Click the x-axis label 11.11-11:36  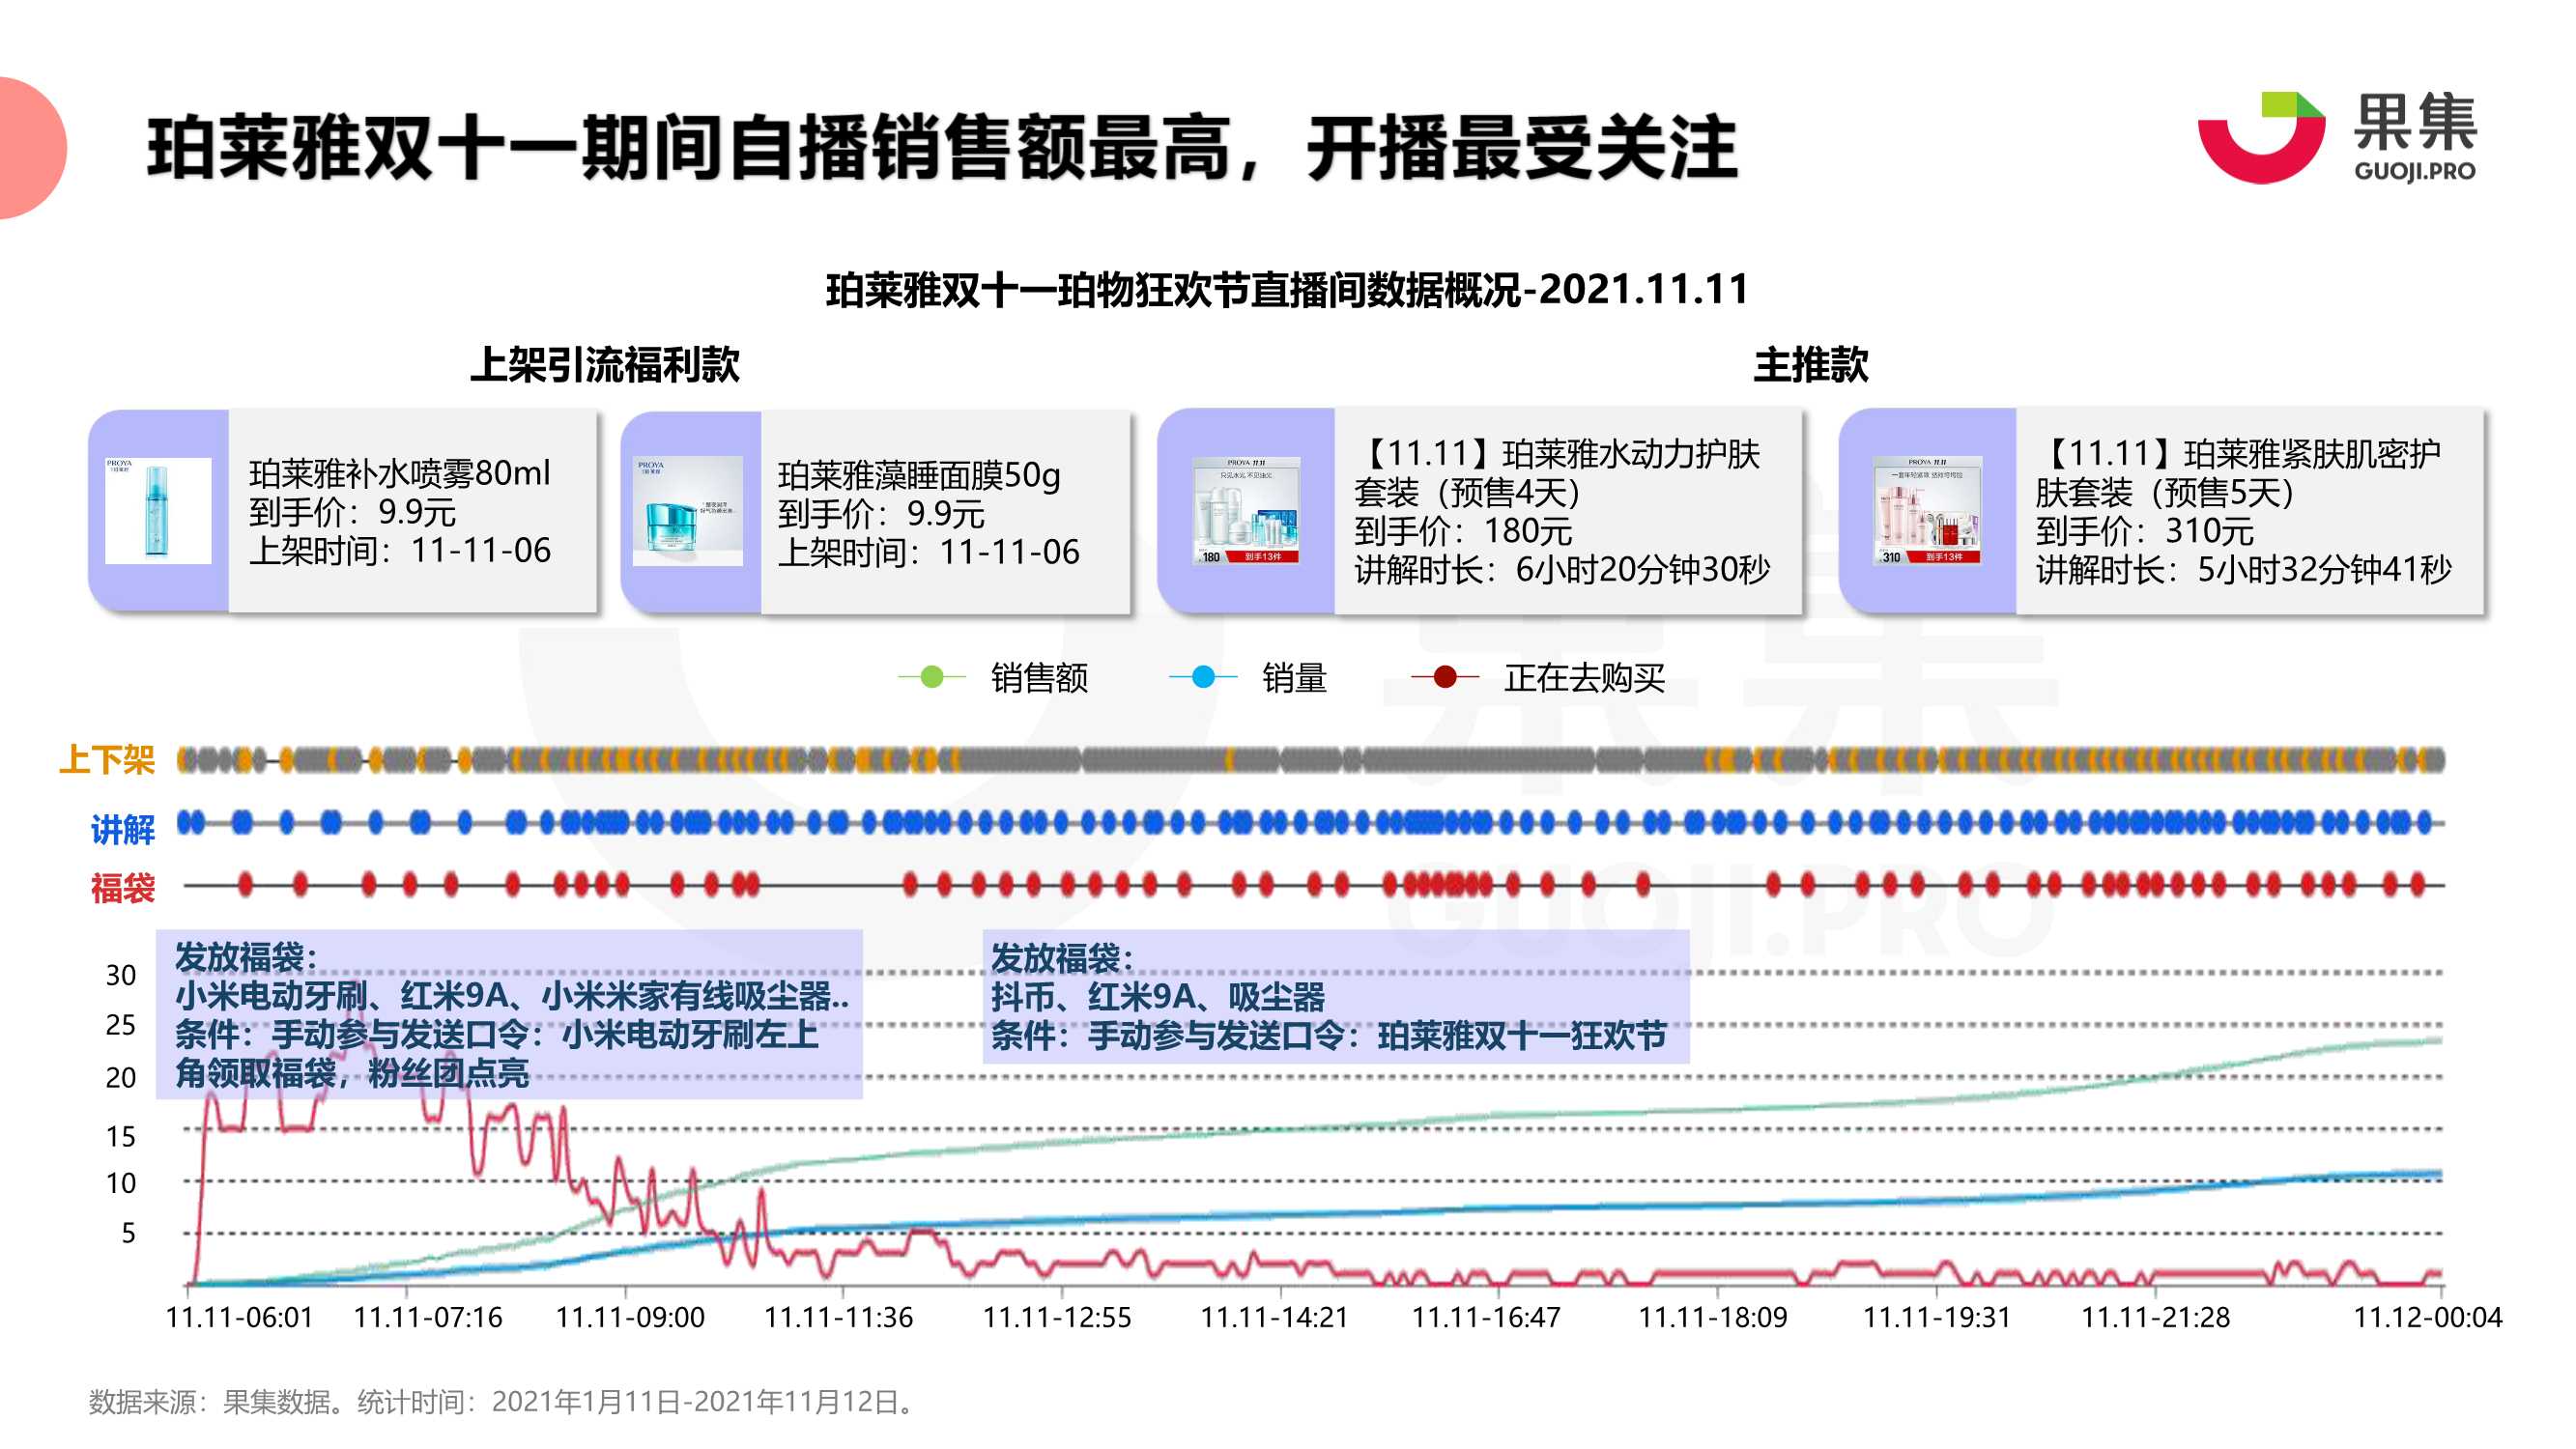839,1317
